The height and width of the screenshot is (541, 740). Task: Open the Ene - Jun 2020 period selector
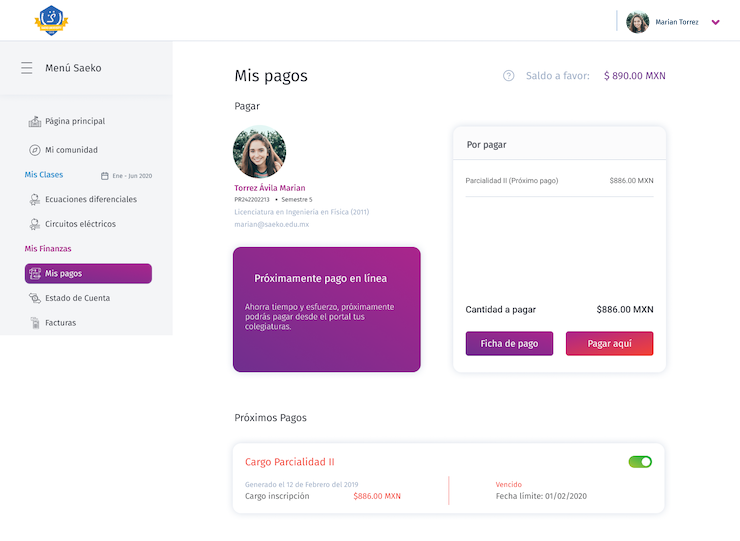click(x=126, y=176)
